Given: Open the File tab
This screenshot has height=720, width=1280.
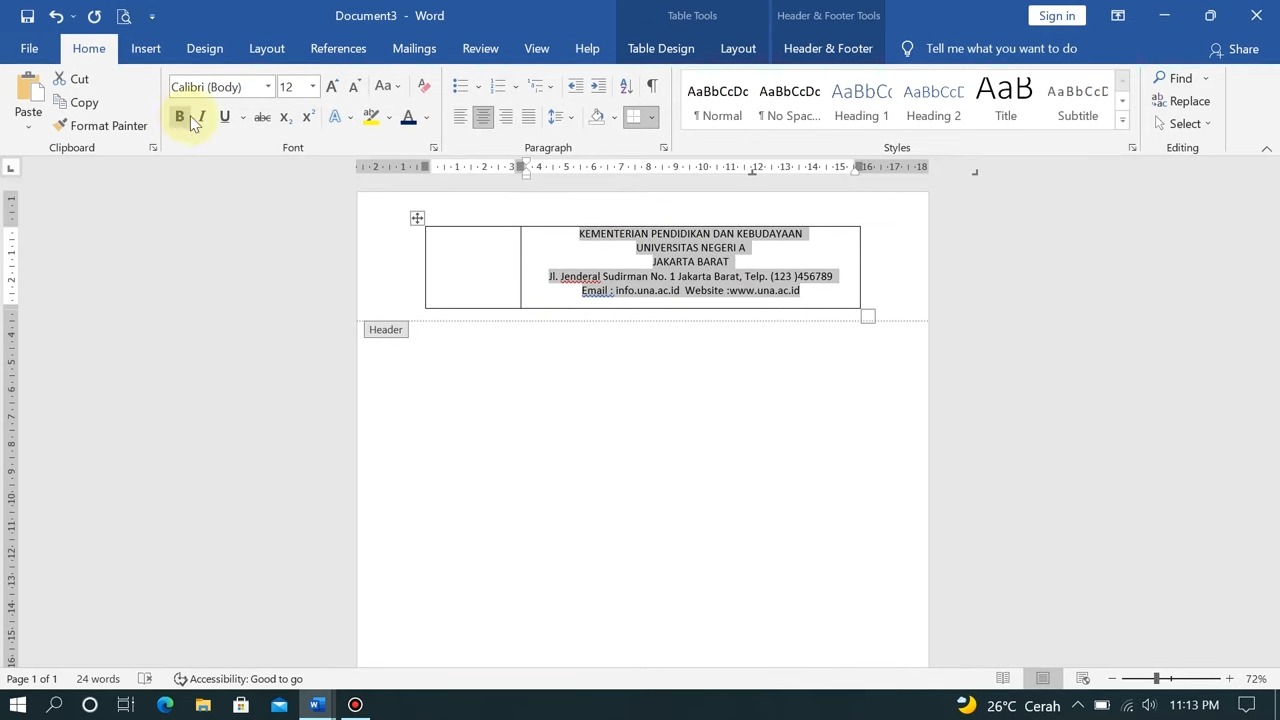Looking at the screenshot, I should pyautogui.click(x=29, y=48).
